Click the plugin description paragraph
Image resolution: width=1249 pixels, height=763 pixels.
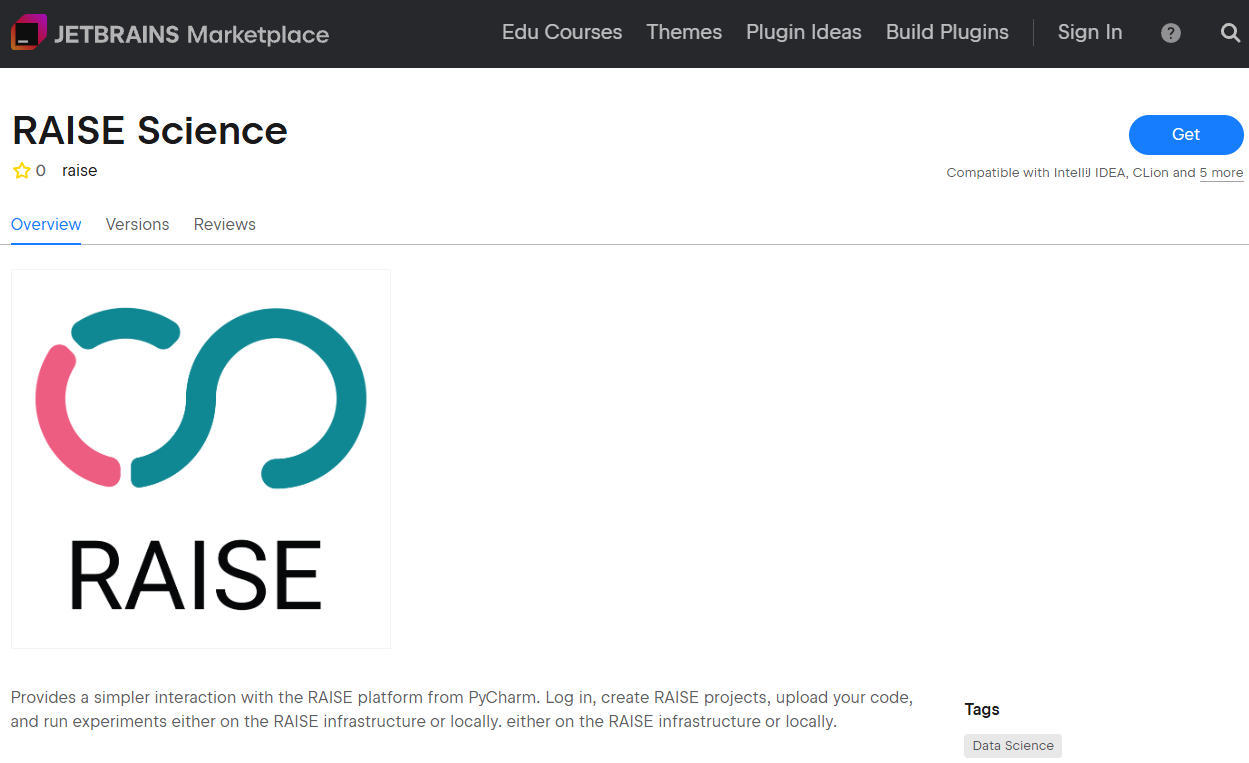coord(462,709)
